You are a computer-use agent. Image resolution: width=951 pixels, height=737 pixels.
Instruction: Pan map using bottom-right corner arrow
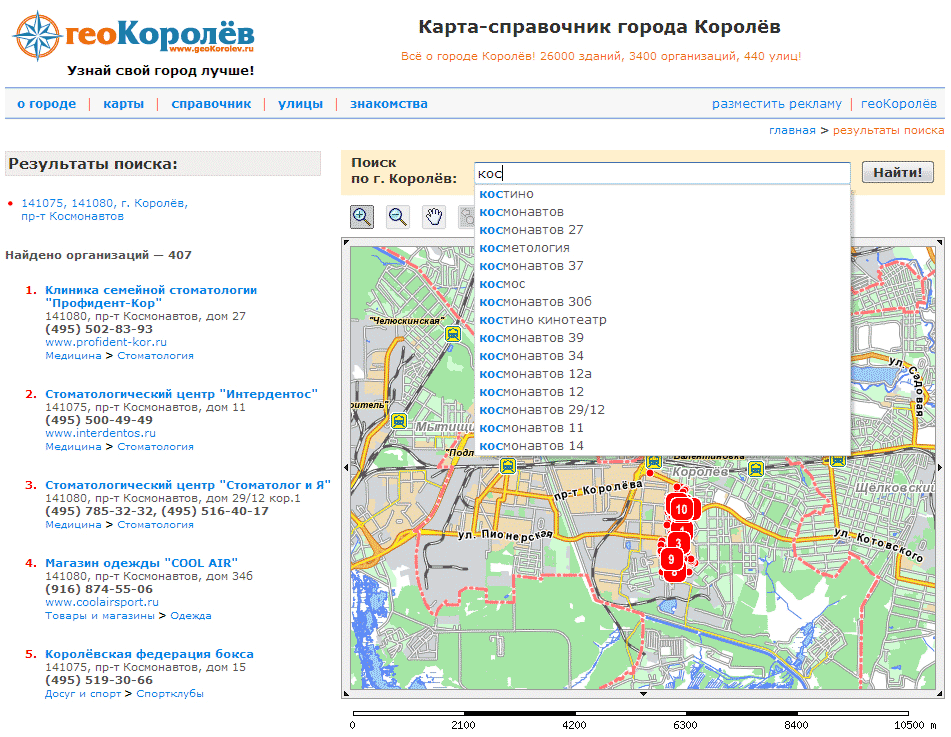(x=940, y=693)
